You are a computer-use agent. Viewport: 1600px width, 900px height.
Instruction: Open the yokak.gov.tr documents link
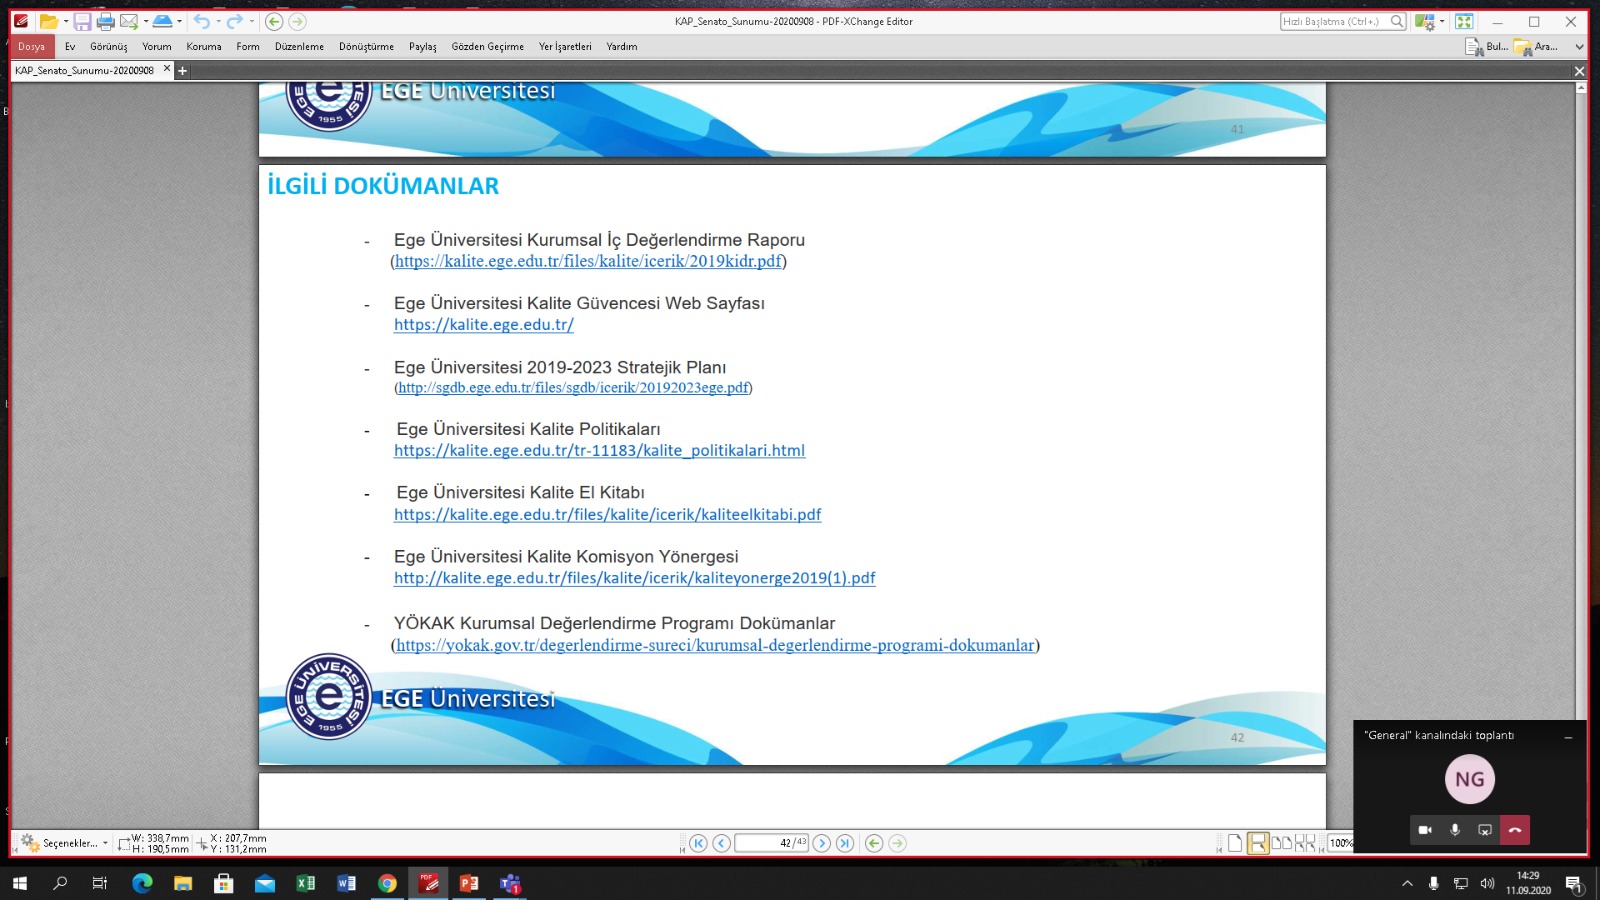pyautogui.click(x=715, y=645)
